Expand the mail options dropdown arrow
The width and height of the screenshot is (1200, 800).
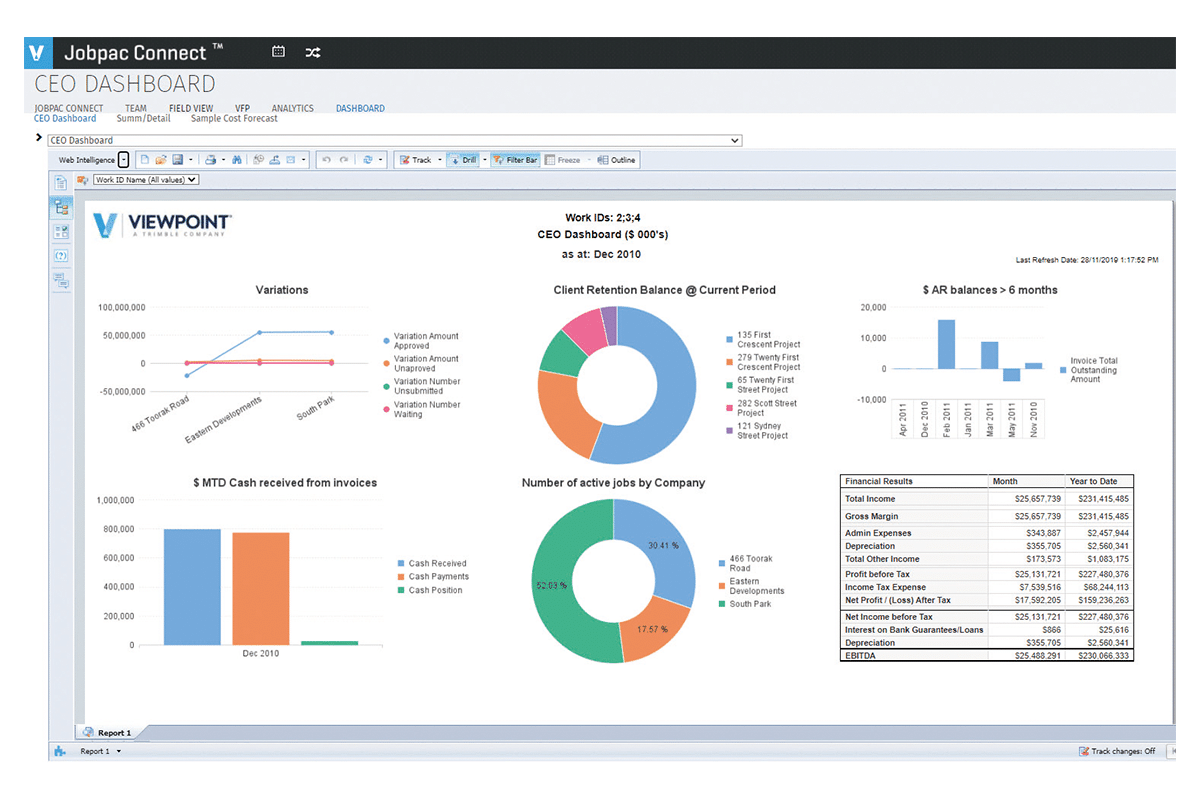click(304, 160)
